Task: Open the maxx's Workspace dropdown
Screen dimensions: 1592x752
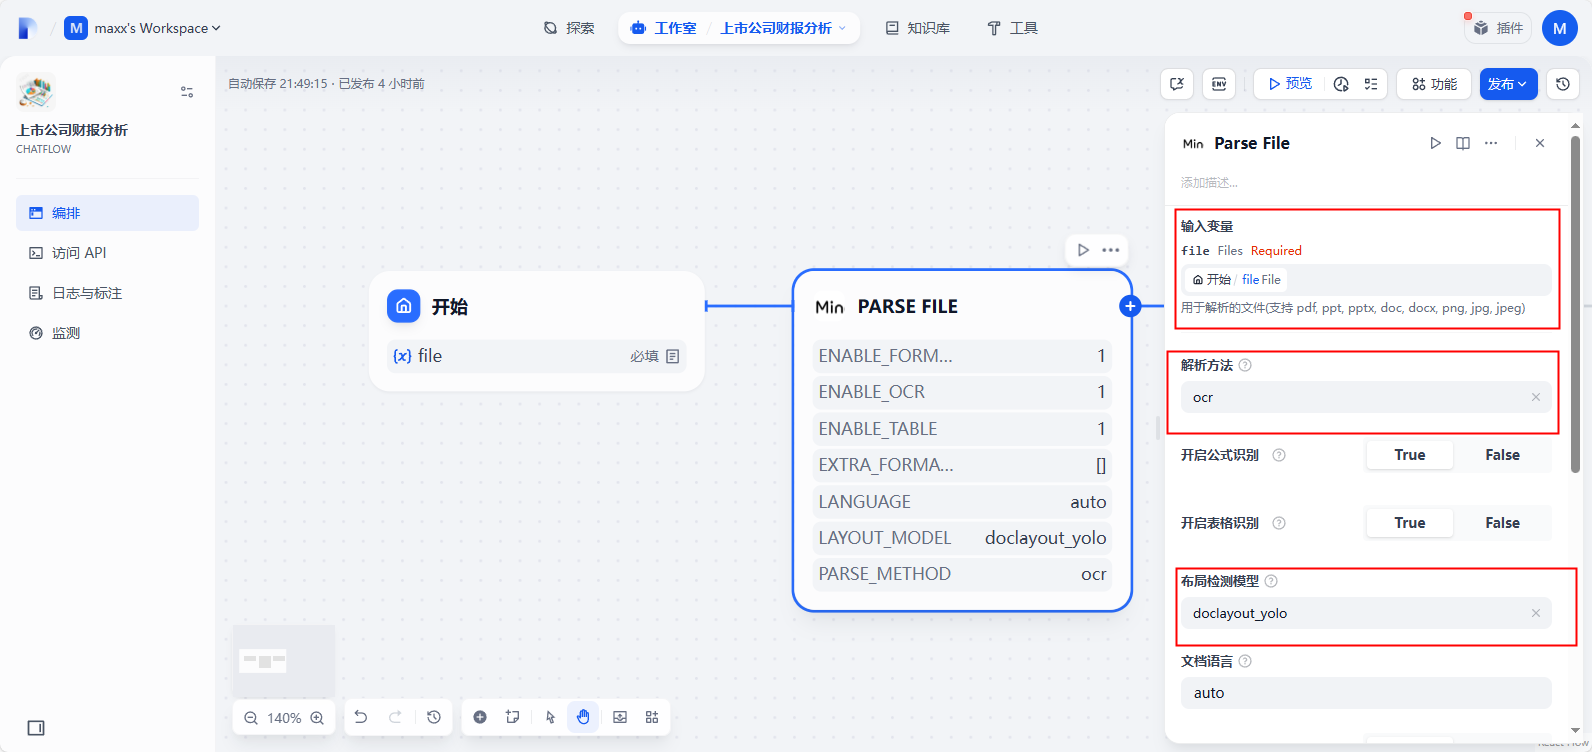Action: coord(142,28)
